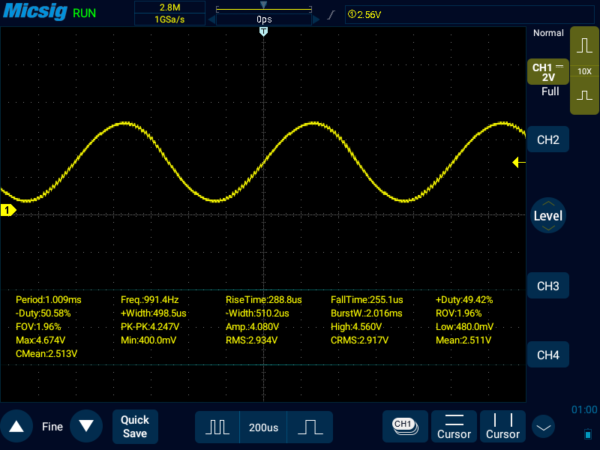This screenshot has width=600, height=450.
Task: Click the vertical cursor icon
Action: point(502,426)
